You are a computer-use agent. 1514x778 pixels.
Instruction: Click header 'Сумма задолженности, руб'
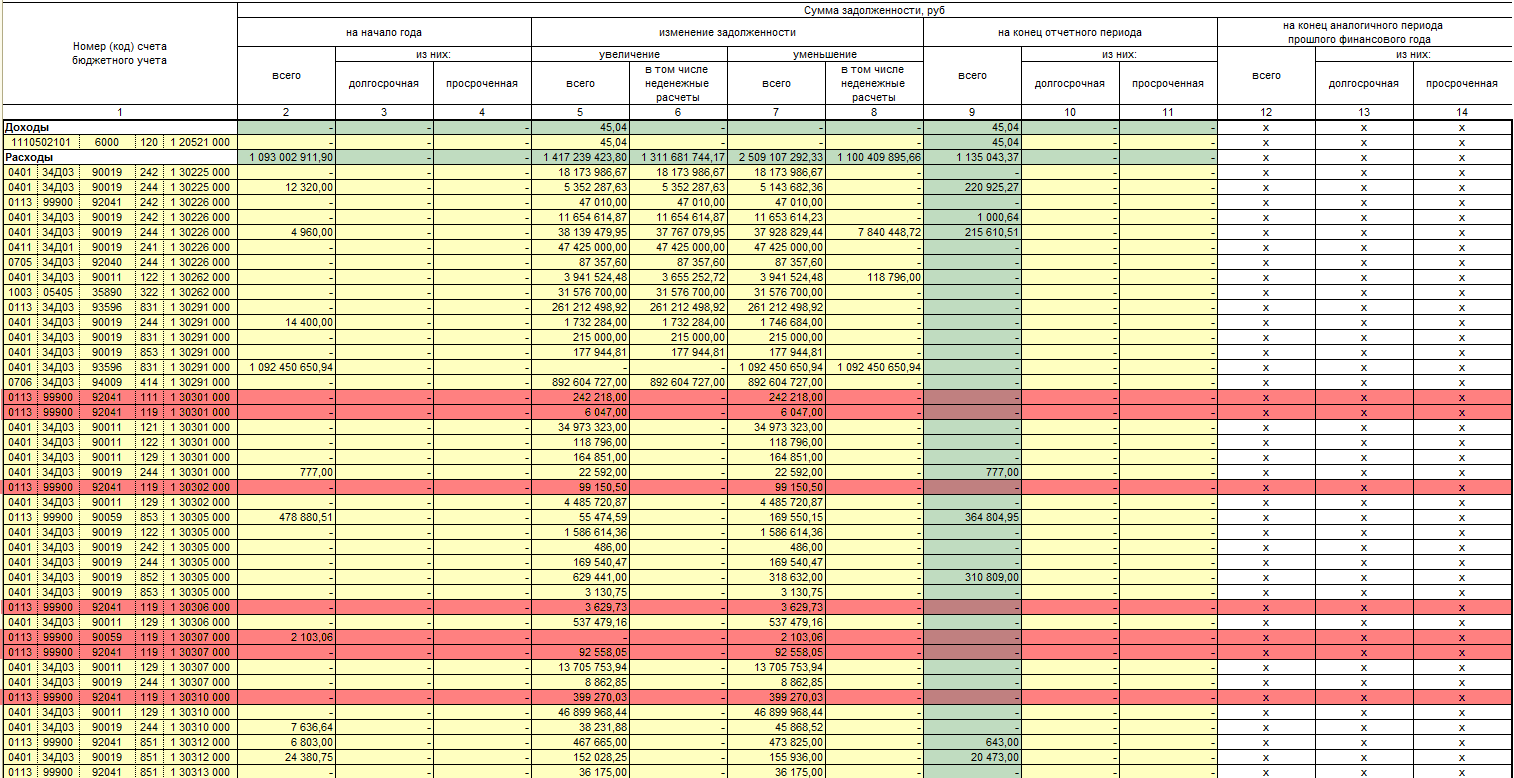(875, 10)
